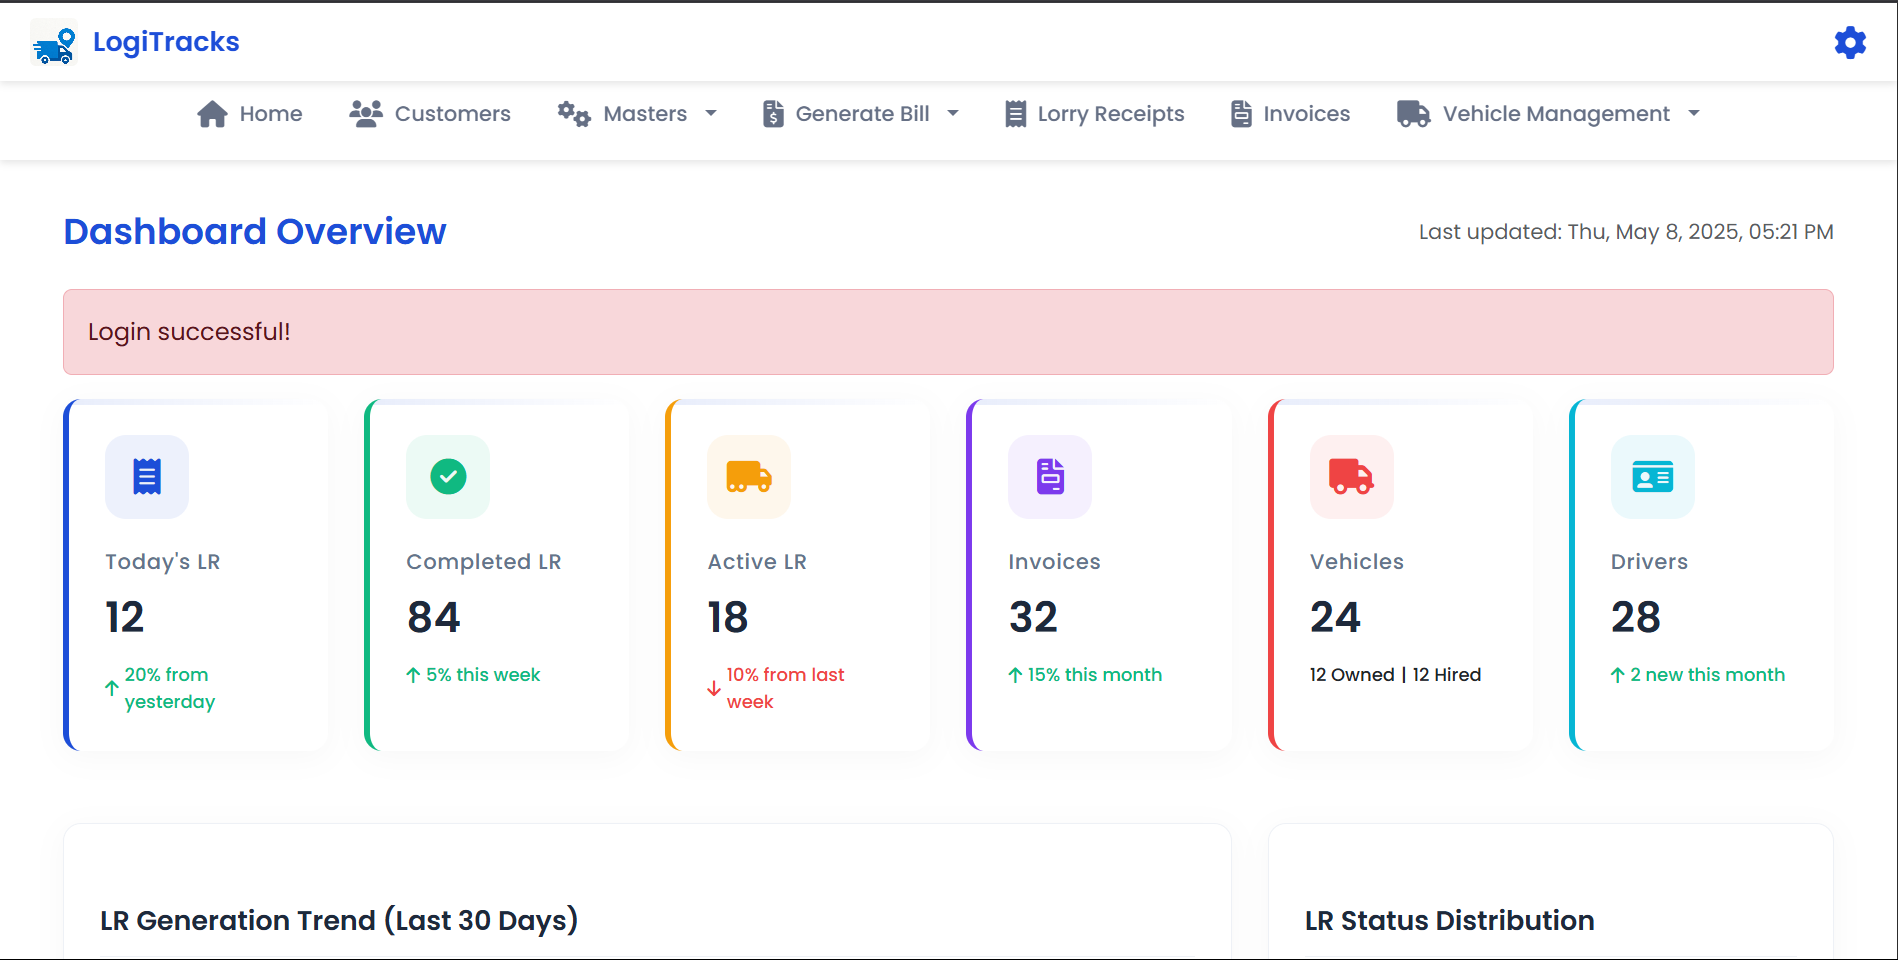Click the LogiTracks truck logo icon
Screen dimensions: 1898x960
coord(54,43)
